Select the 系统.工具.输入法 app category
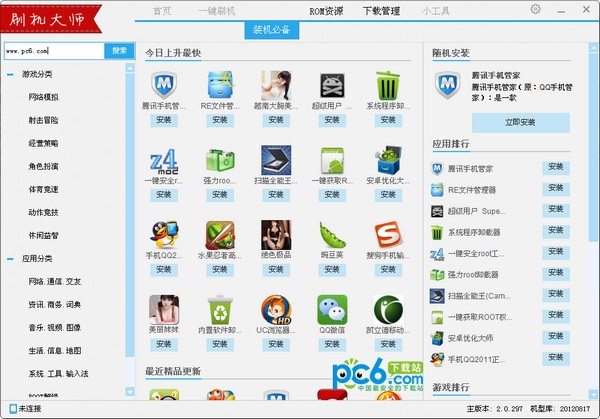Image resolution: width=600 pixels, height=419 pixels. coord(58,374)
